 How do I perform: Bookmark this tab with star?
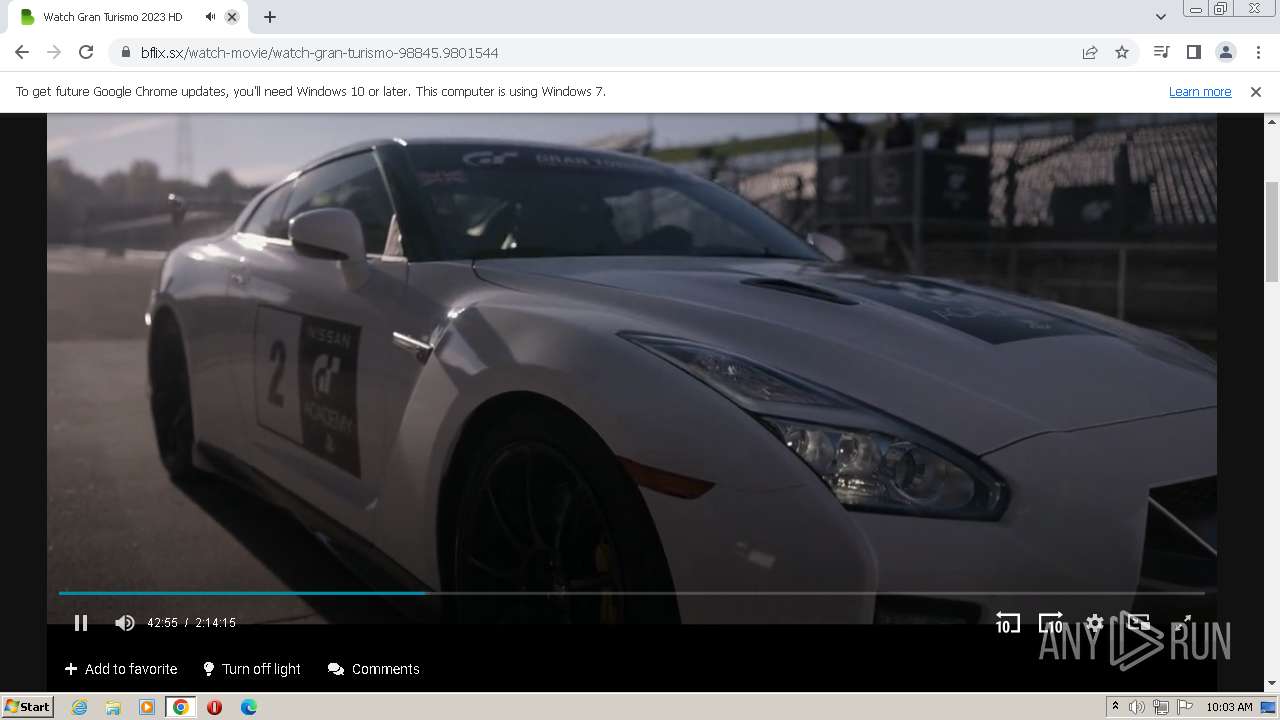pyautogui.click(x=1122, y=52)
